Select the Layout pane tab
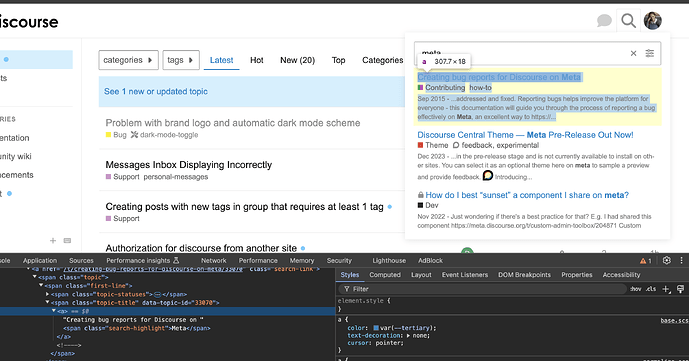The width and height of the screenshot is (689, 361). coord(421,275)
